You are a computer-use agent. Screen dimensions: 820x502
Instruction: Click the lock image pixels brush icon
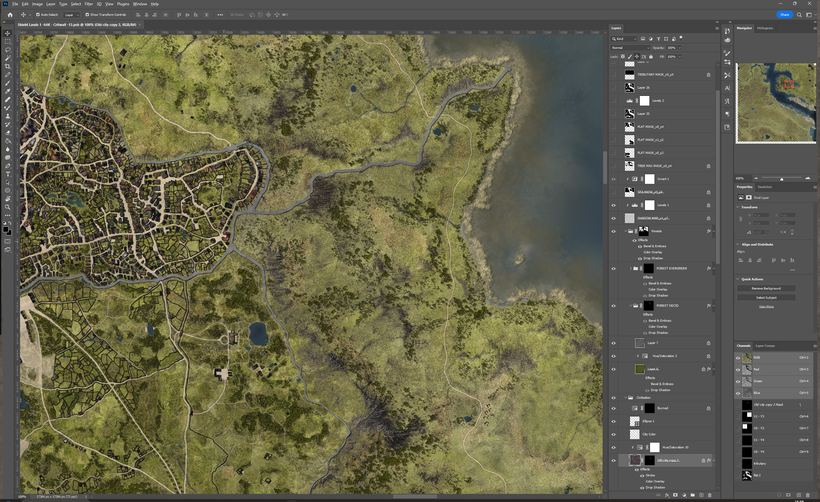tap(630, 56)
